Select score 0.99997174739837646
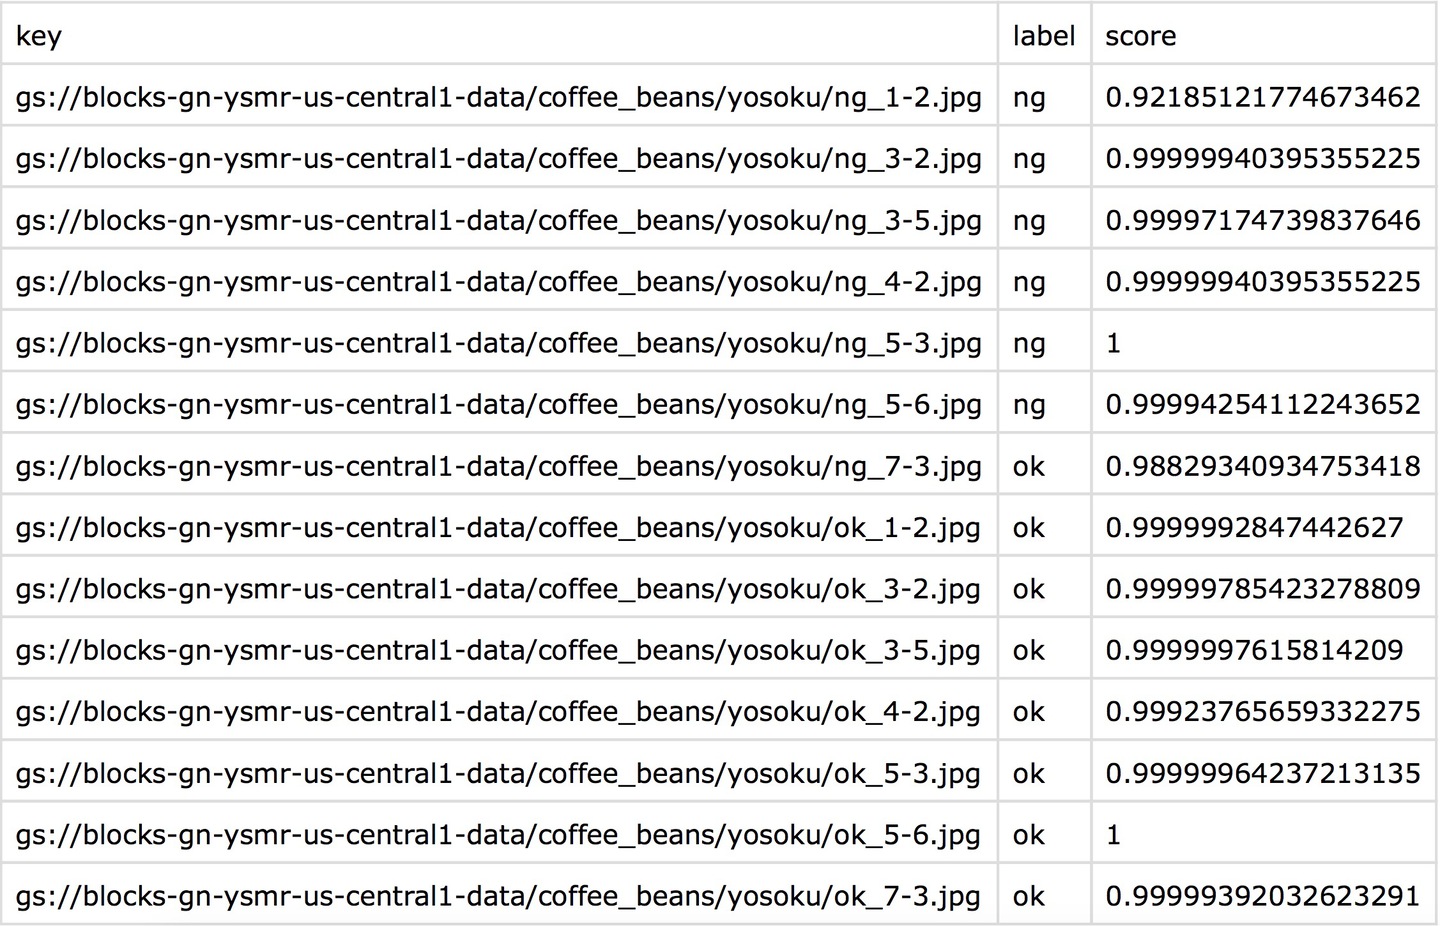Image resolution: width=1440 pixels, height=926 pixels. pyautogui.click(x=1263, y=220)
